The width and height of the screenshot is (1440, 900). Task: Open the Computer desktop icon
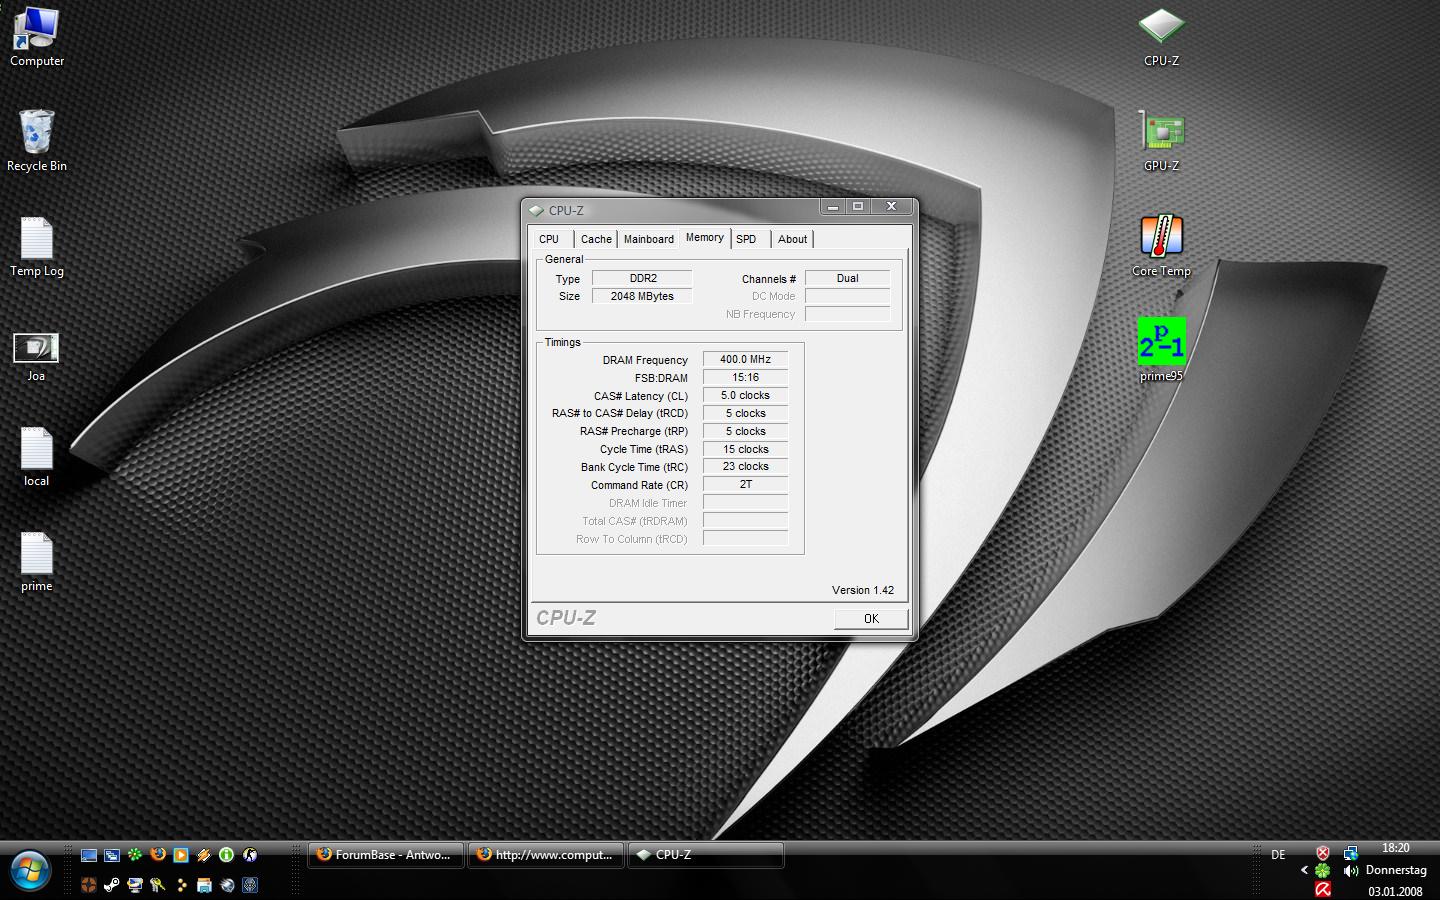[x=36, y=36]
